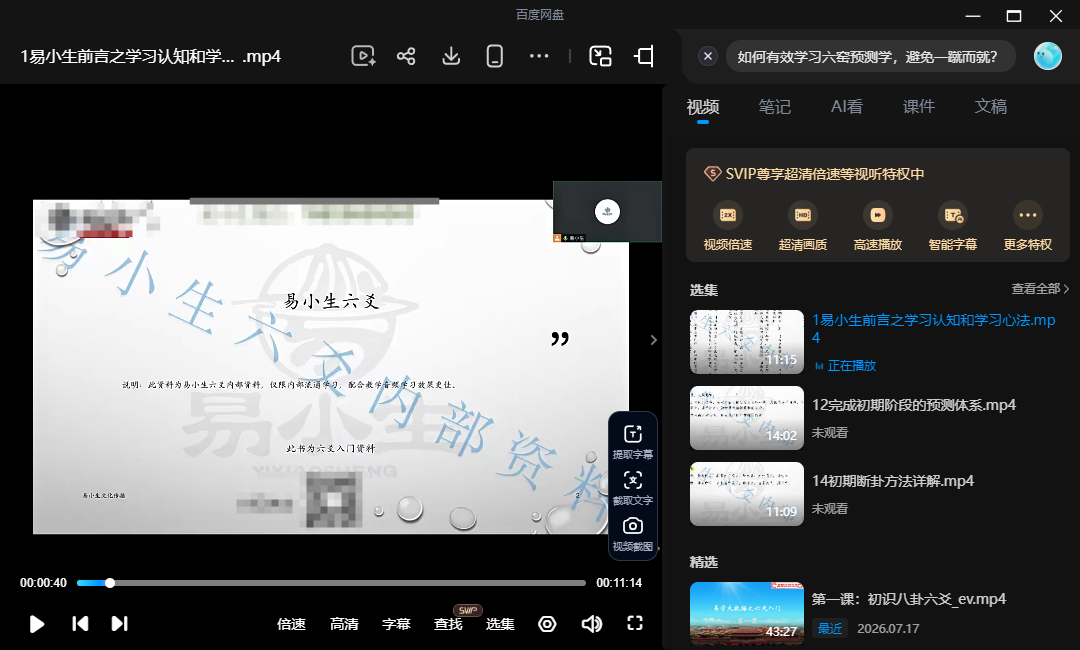This screenshot has height=650, width=1080.
Task: Open 第一课：初识八卦六爻_ev.mp4
Action: pyautogui.click(x=908, y=599)
